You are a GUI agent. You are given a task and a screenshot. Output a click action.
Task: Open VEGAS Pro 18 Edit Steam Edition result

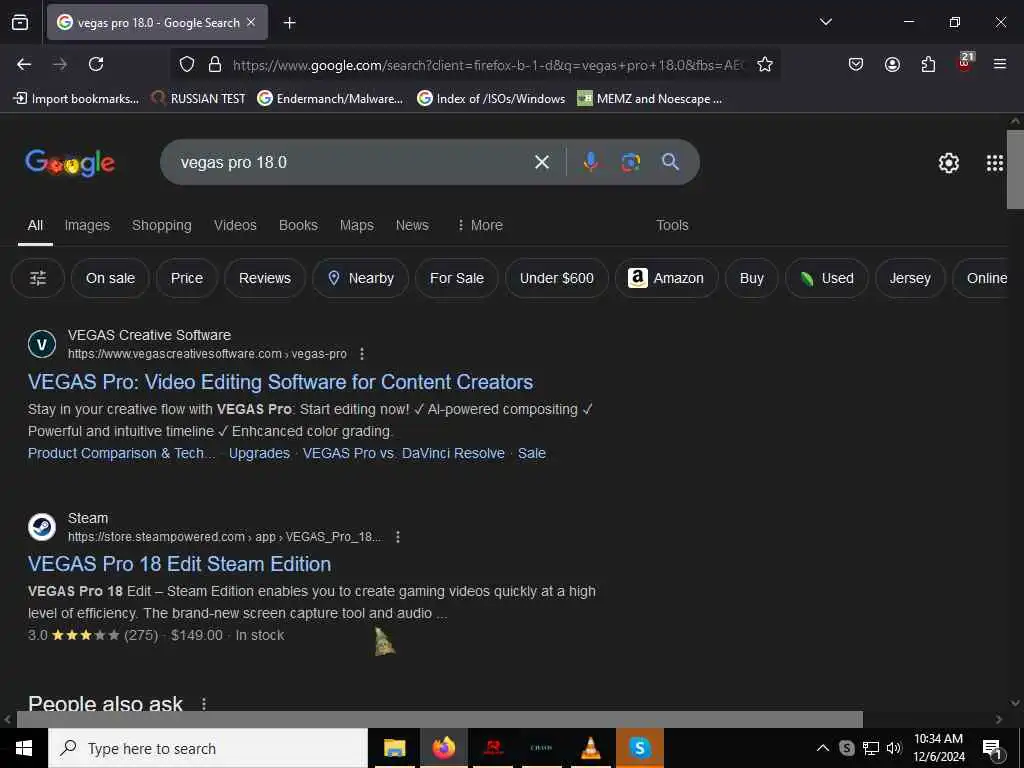[x=180, y=564]
